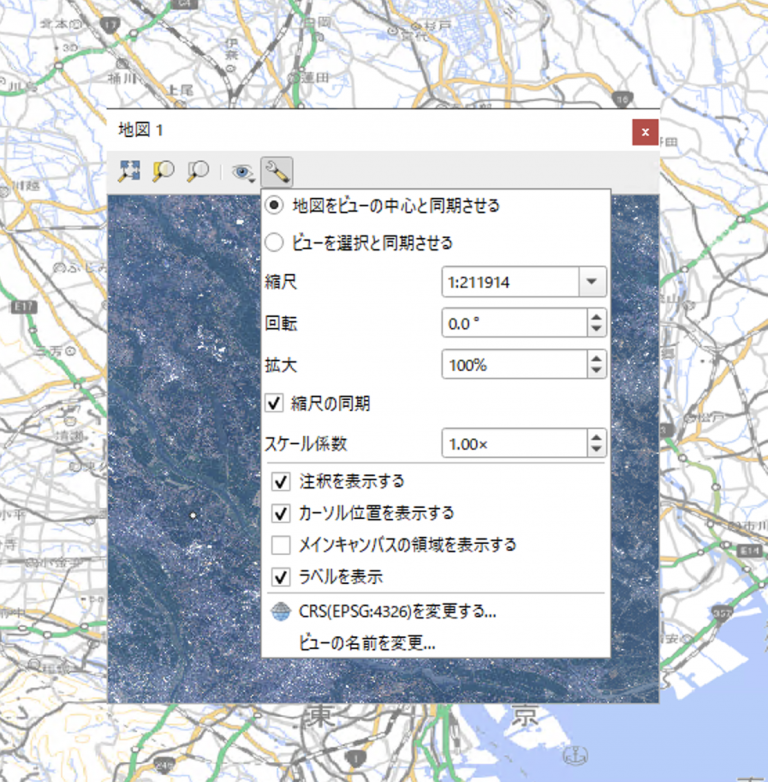Click the スケール係数 1.00× field
This screenshot has height=782, width=768.
coord(515,443)
